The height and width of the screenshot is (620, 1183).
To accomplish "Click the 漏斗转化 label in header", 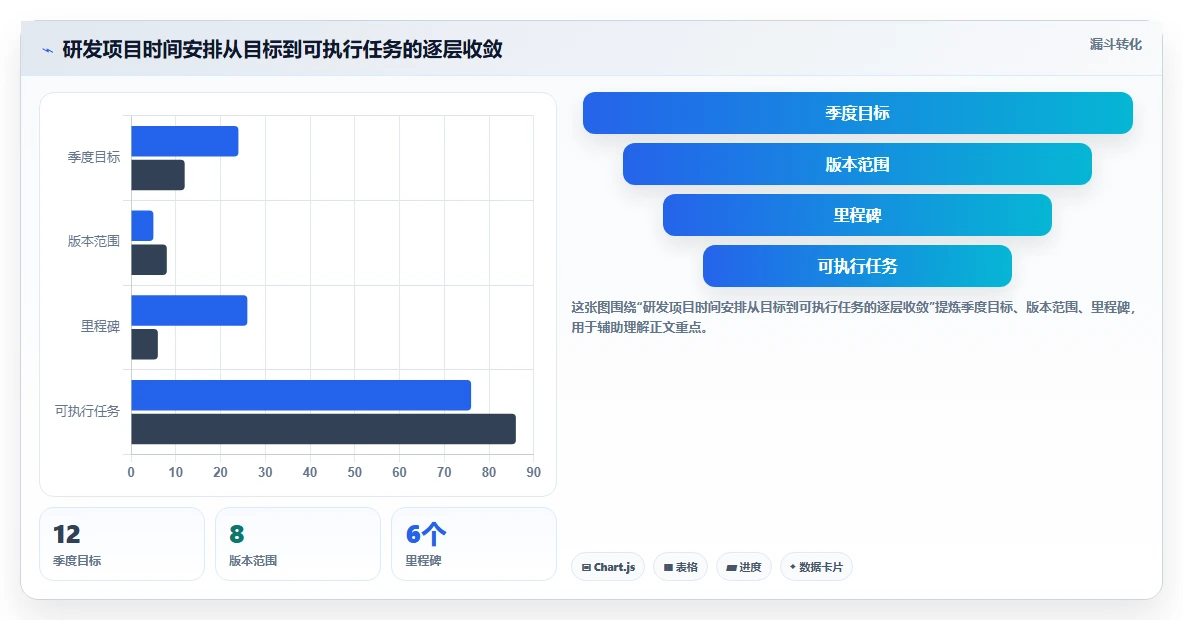I will (x=1115, y=45).
